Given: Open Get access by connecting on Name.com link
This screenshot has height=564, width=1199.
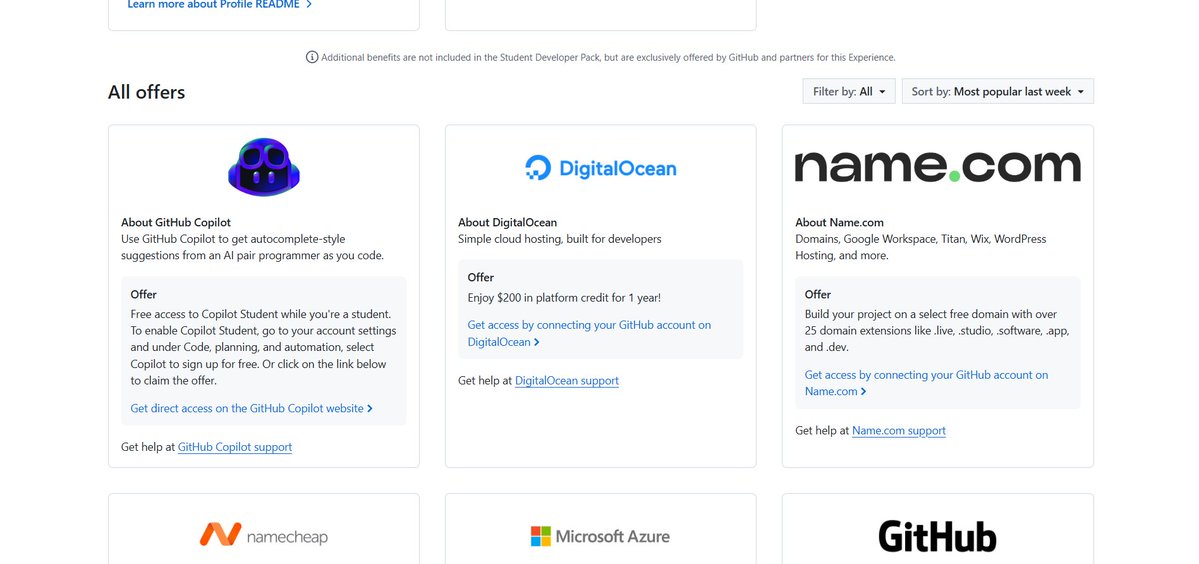Looking at the screenshot, I should [926, 383].
